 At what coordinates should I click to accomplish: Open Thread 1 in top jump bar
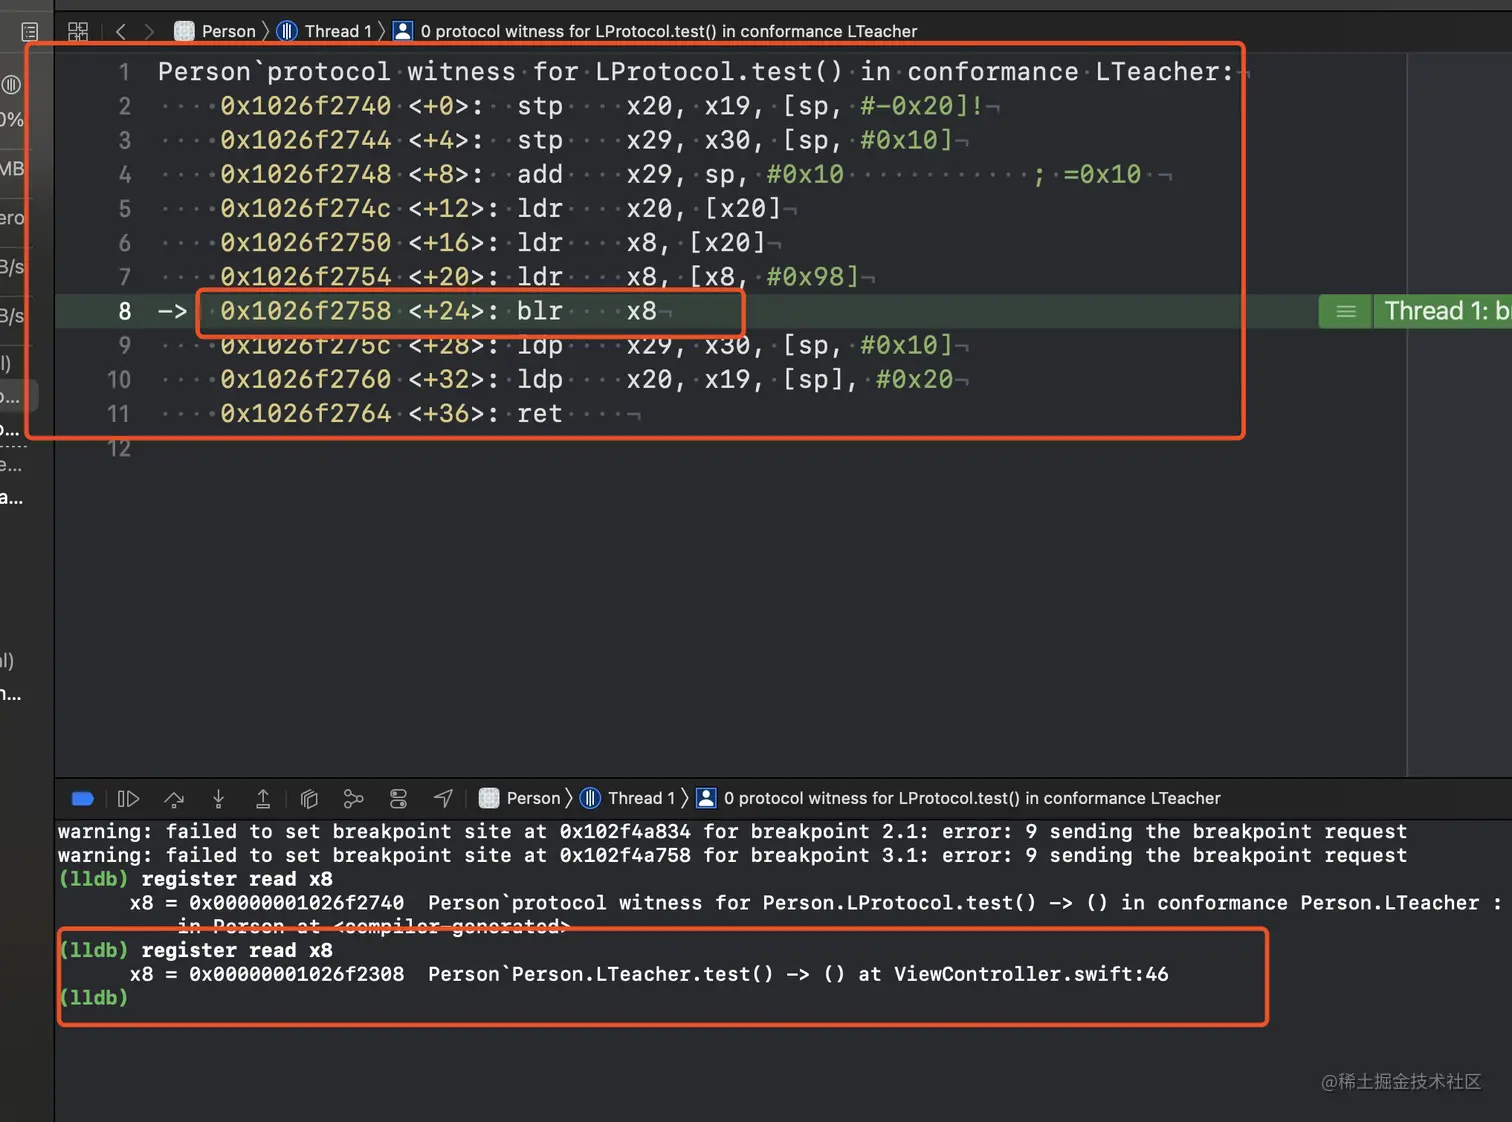coord(325,31)
